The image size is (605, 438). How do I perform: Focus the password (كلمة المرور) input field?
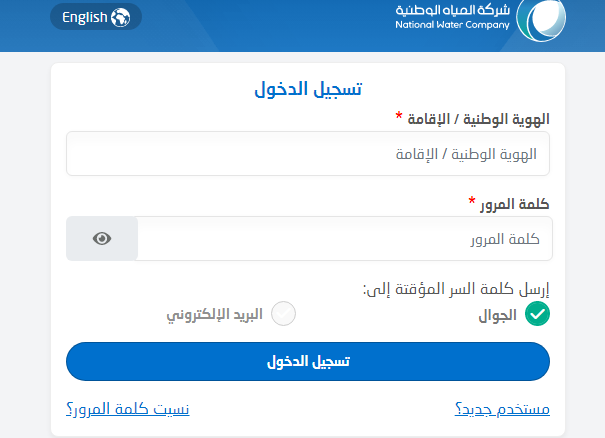(x=345, y=238)
